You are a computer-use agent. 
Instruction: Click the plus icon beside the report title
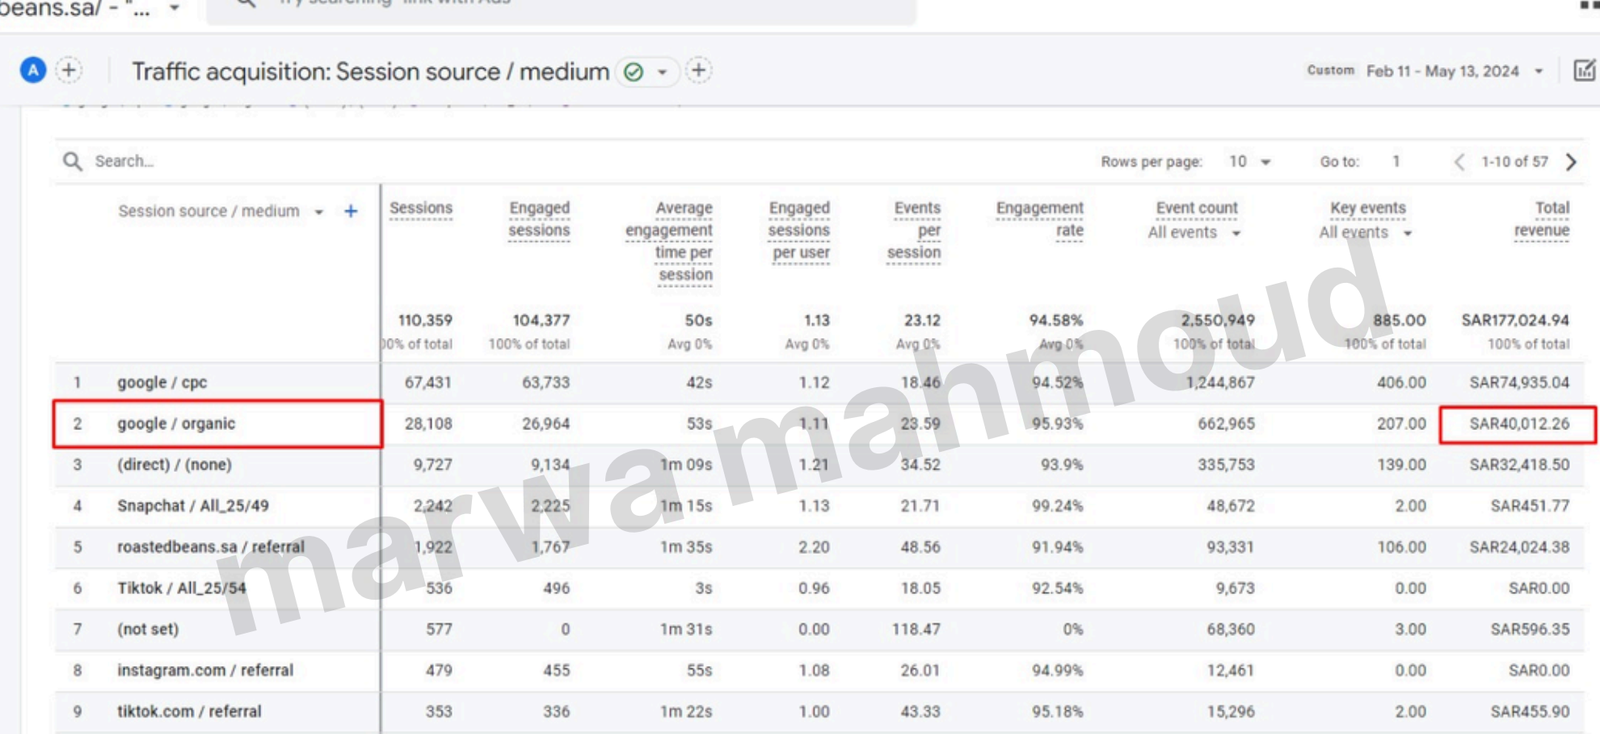pos(699,70)
